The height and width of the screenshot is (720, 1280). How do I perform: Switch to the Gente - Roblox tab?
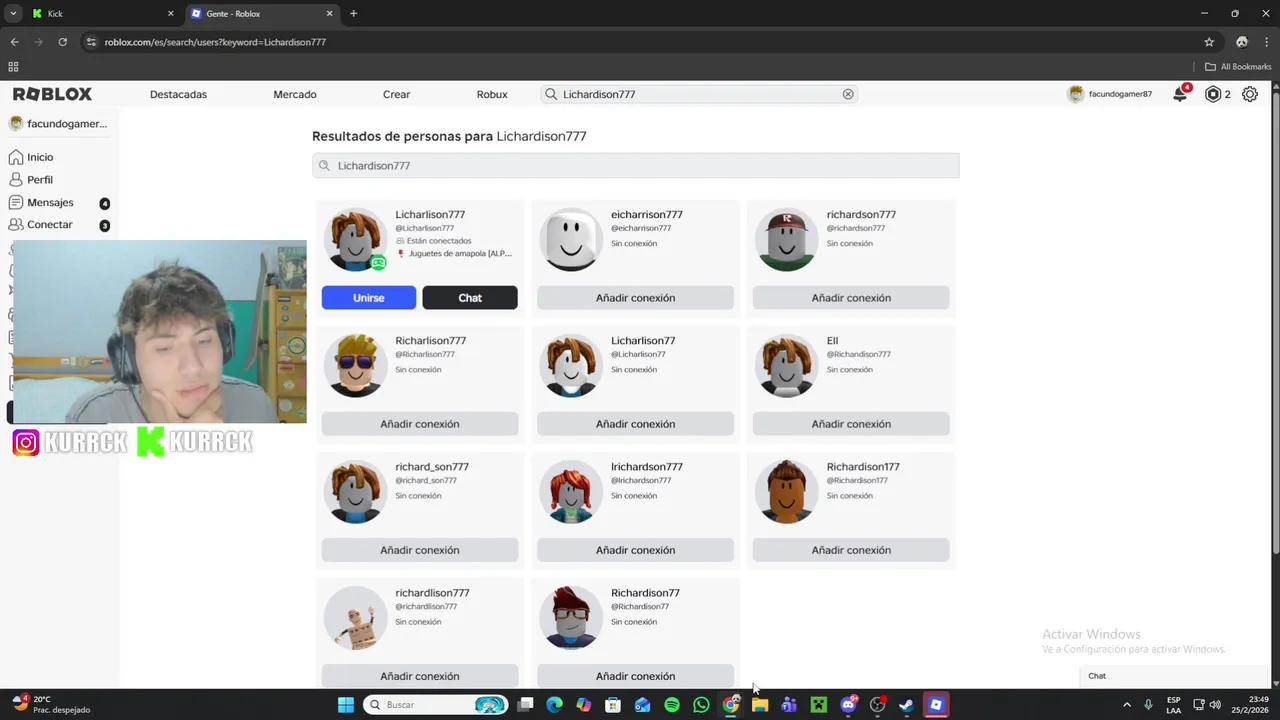(x=262, y=14)
